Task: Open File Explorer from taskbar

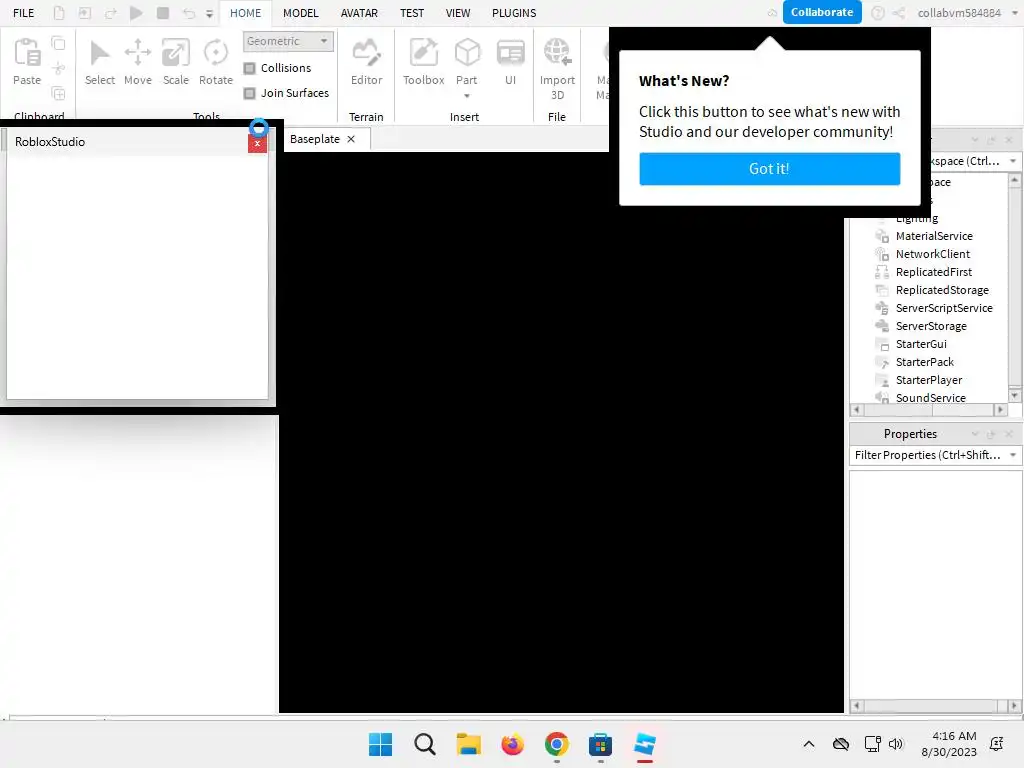Action: [468, 744]
